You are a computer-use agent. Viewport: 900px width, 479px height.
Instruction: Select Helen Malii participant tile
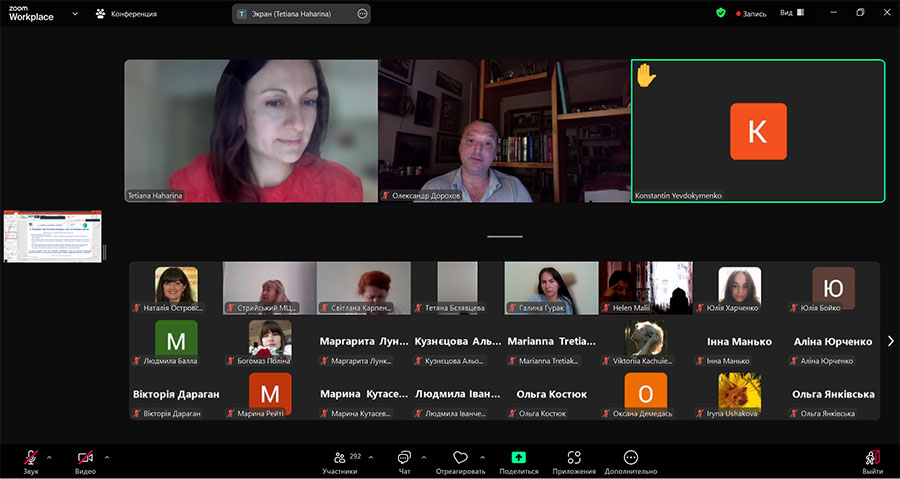pos(646,288)
